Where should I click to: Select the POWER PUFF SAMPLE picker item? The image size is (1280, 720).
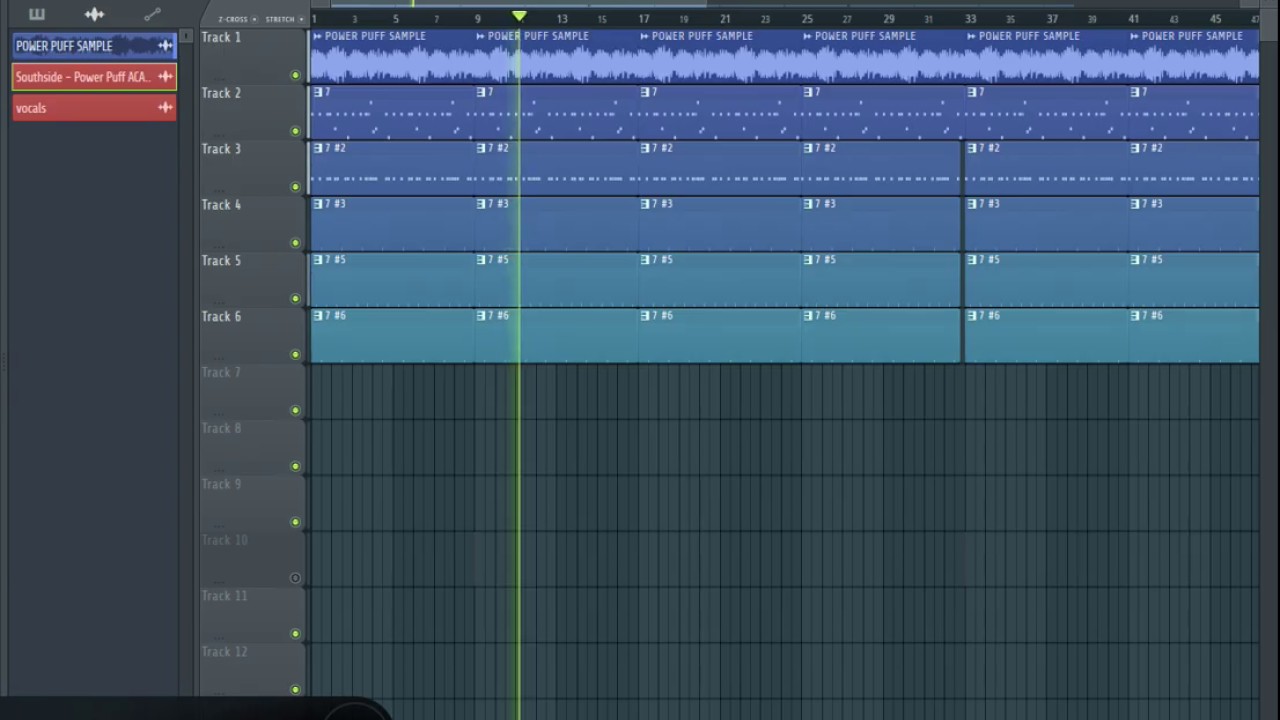(94, 45)
